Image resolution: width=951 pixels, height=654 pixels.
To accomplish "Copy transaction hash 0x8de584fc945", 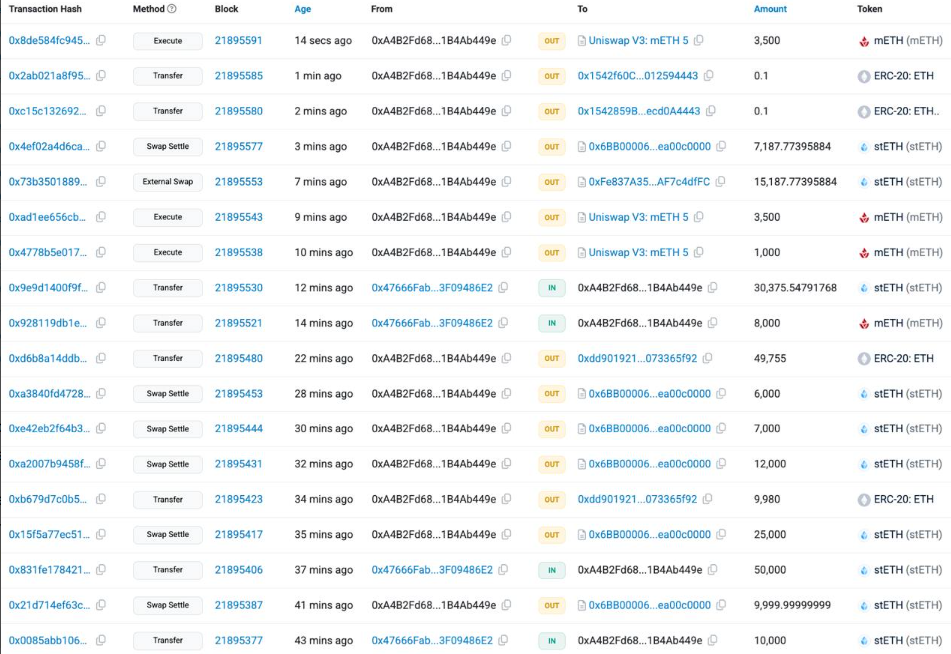I will coord(101,40).
